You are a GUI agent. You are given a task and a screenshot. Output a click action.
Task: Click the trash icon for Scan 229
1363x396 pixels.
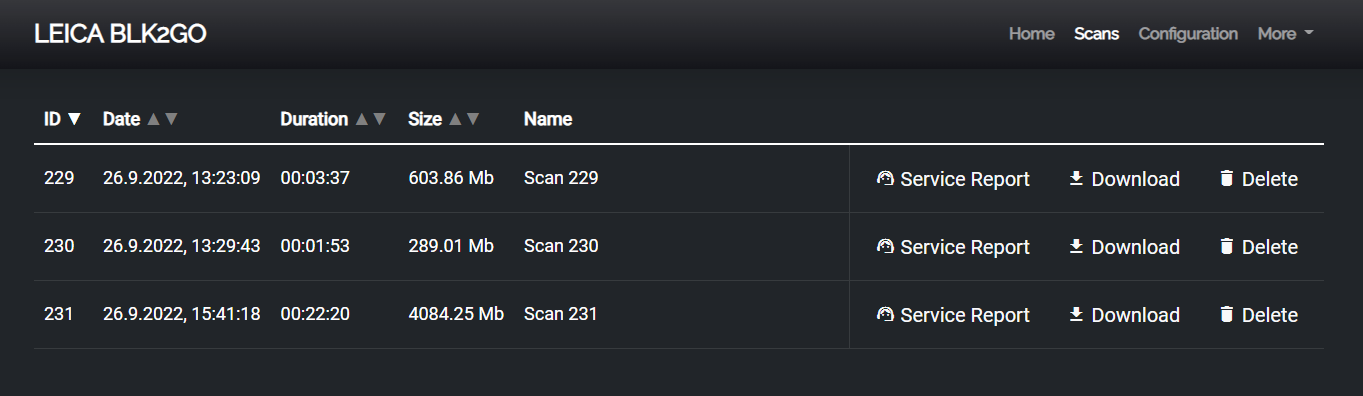point(1226,179)
